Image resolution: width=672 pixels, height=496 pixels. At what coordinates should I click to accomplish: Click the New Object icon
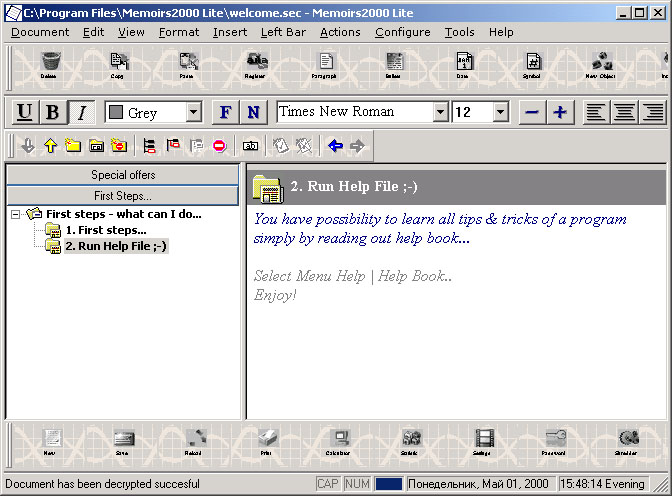[x=602, y=62]
